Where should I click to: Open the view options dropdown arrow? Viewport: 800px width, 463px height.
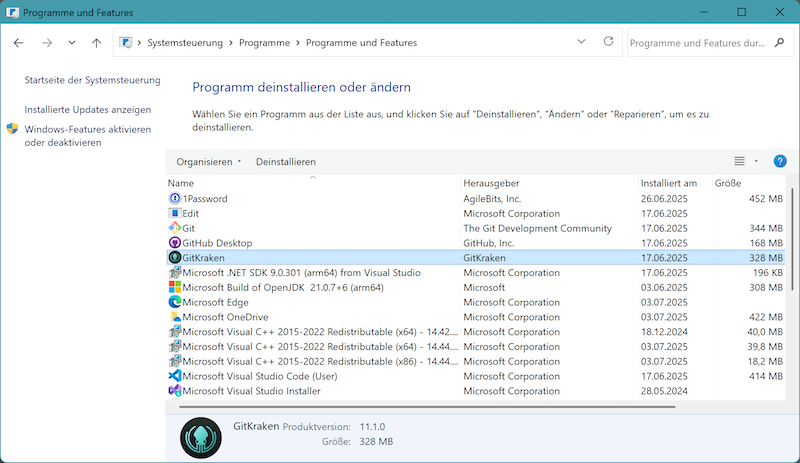(x=756, y=161)
